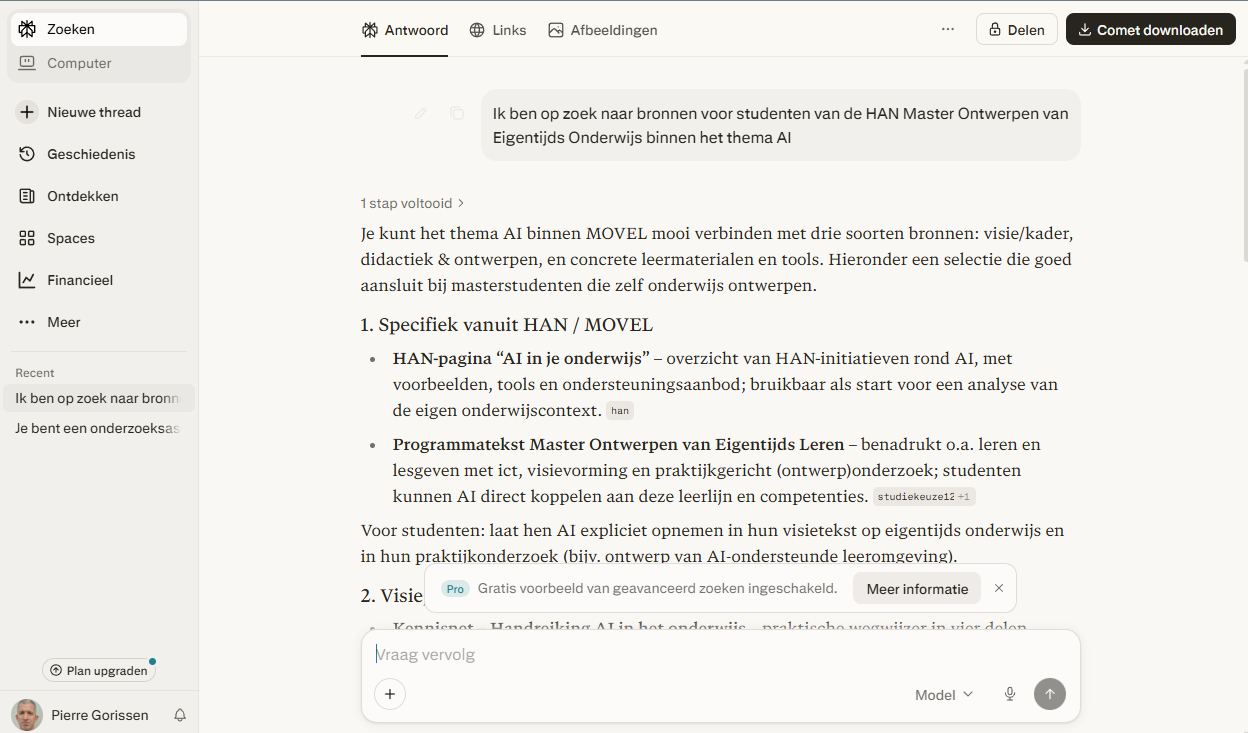Open the three-dot thread options menu
The height and width of the screenshot is (733, 1248).
(948, 30)
